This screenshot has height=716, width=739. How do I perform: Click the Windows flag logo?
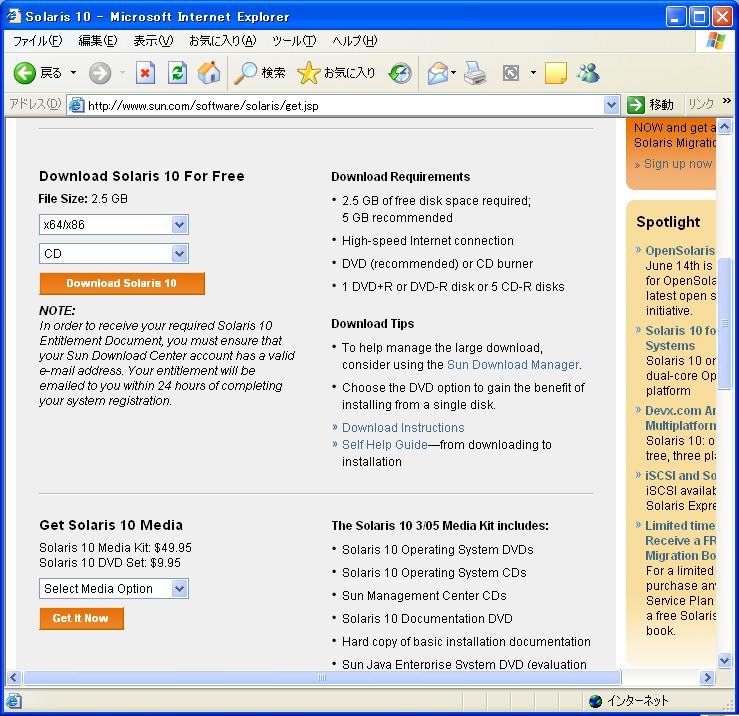[716, 41]
